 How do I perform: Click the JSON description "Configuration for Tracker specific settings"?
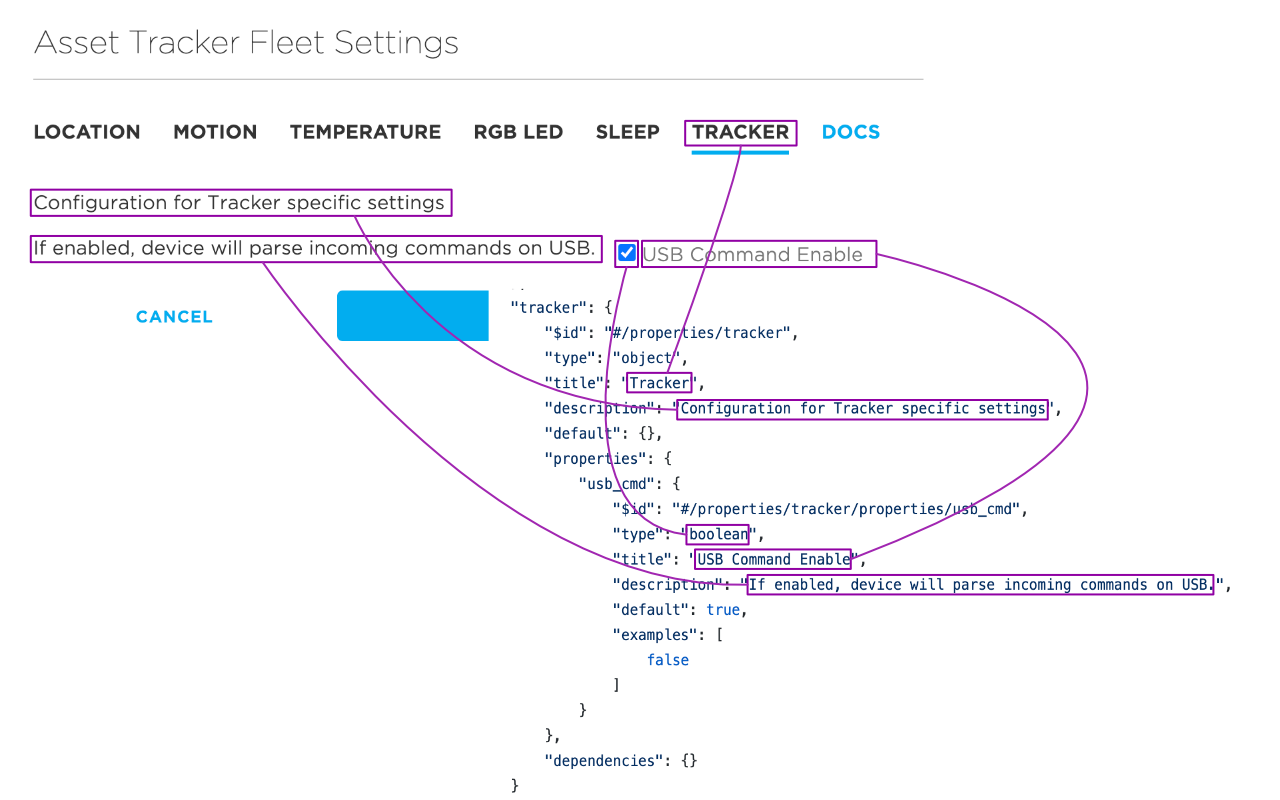(x=863, y=408)
